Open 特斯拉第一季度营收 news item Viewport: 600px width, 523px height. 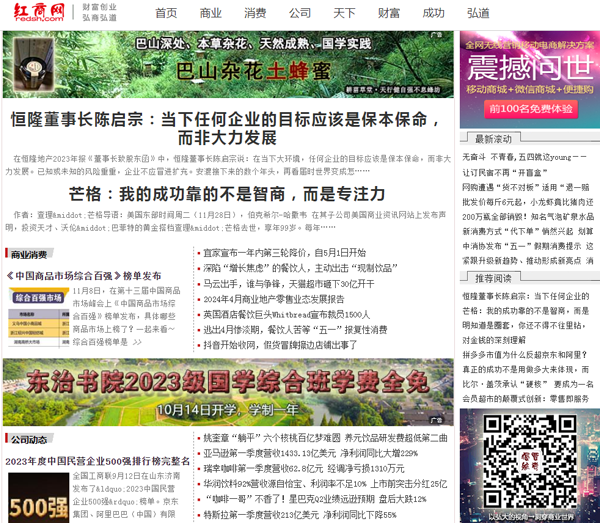pyautogui.click(x=300, y=515)
